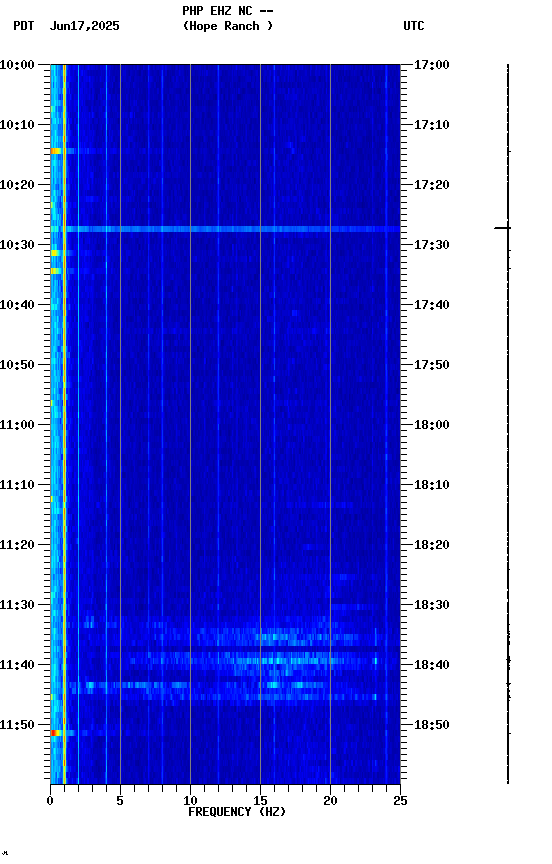
Task: Click the 17:20 UTC time label
Action: [x=432, y=185]
